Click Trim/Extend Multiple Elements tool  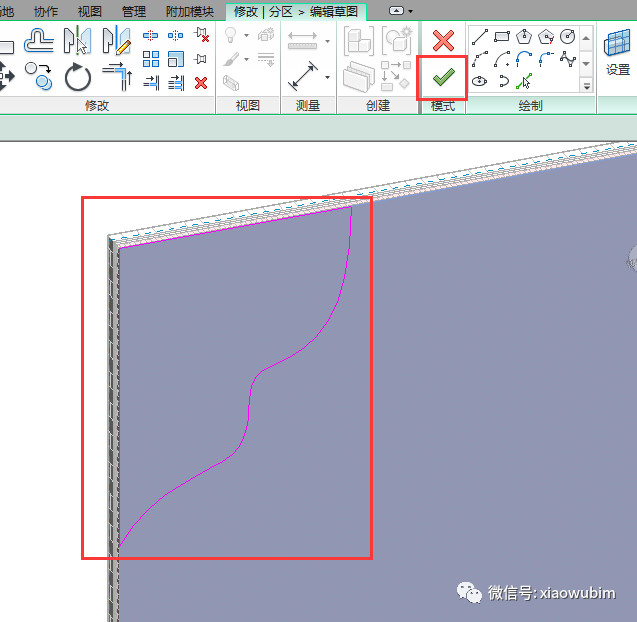pos(176,83)
